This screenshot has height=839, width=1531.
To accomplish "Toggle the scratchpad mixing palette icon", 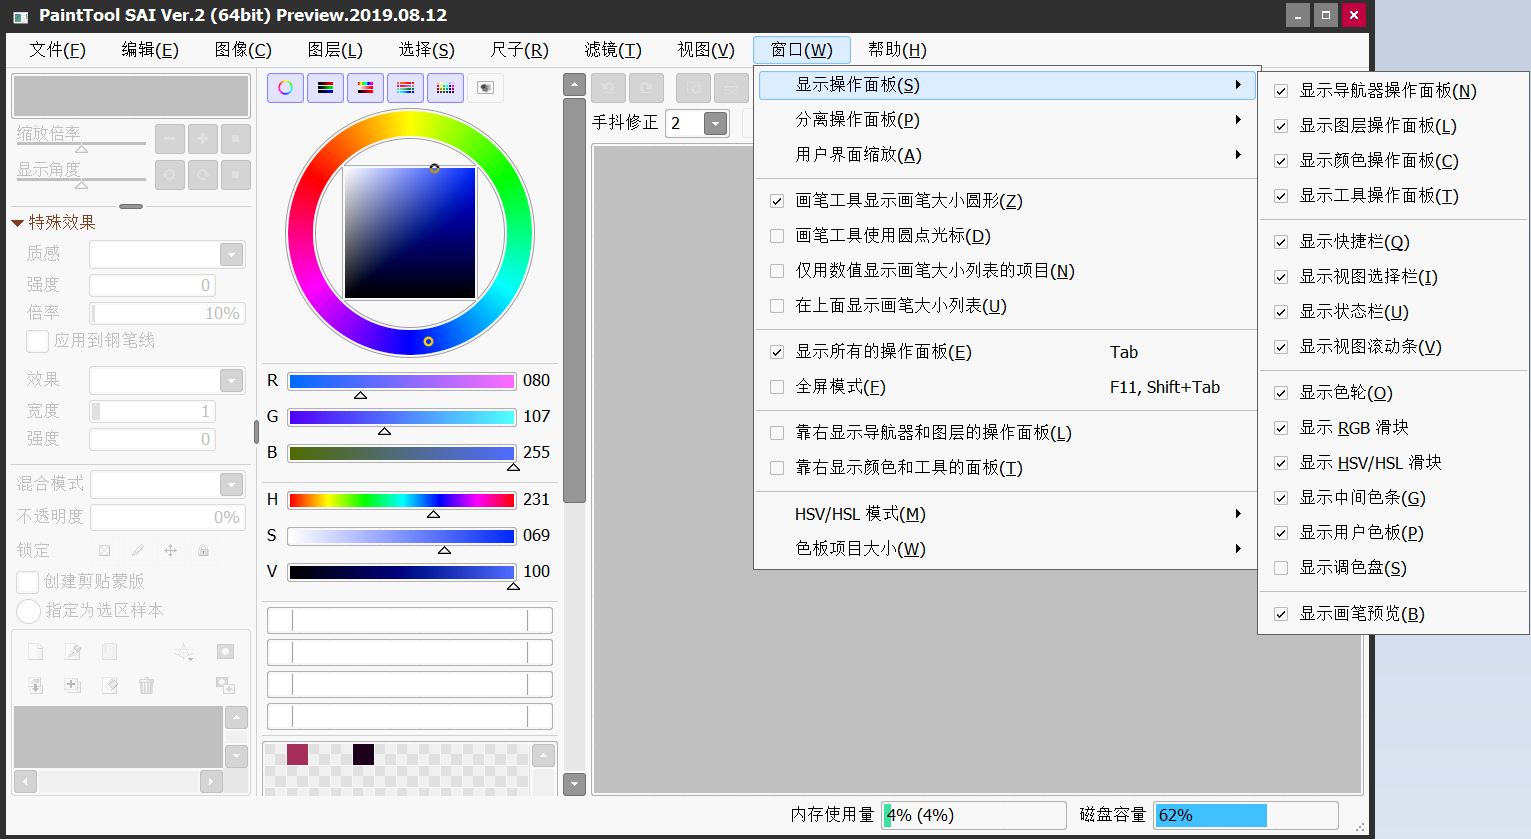I will [x=485, y=88].
